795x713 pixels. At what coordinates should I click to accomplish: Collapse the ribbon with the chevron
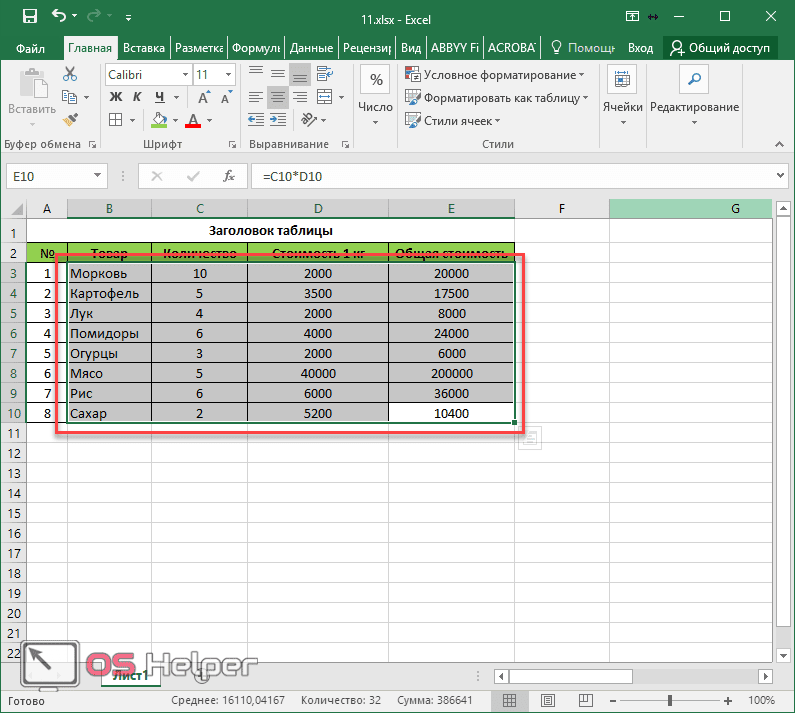click(779, 145)
